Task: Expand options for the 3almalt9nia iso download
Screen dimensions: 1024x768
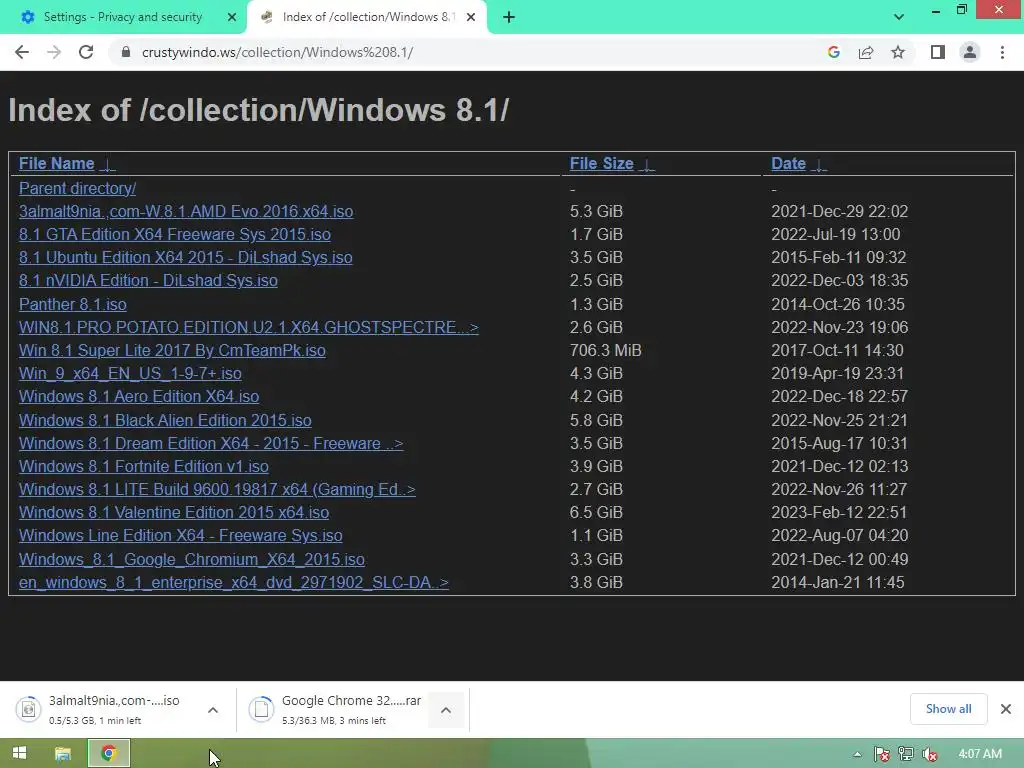Action: pyautogui.click(x=213, y=709)
